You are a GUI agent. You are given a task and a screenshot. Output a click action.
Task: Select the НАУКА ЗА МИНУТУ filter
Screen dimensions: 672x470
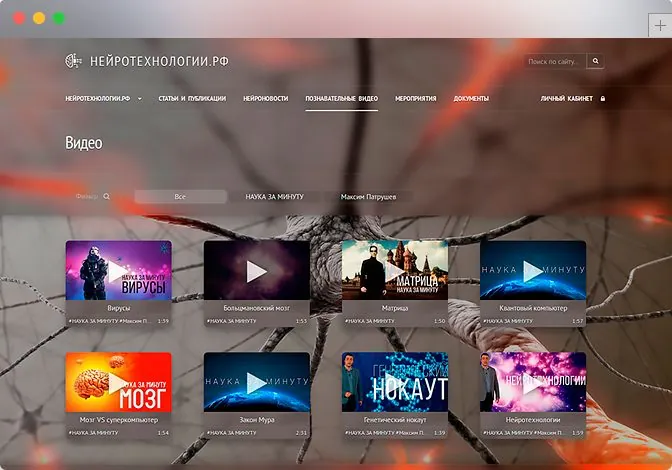[274, 197]
